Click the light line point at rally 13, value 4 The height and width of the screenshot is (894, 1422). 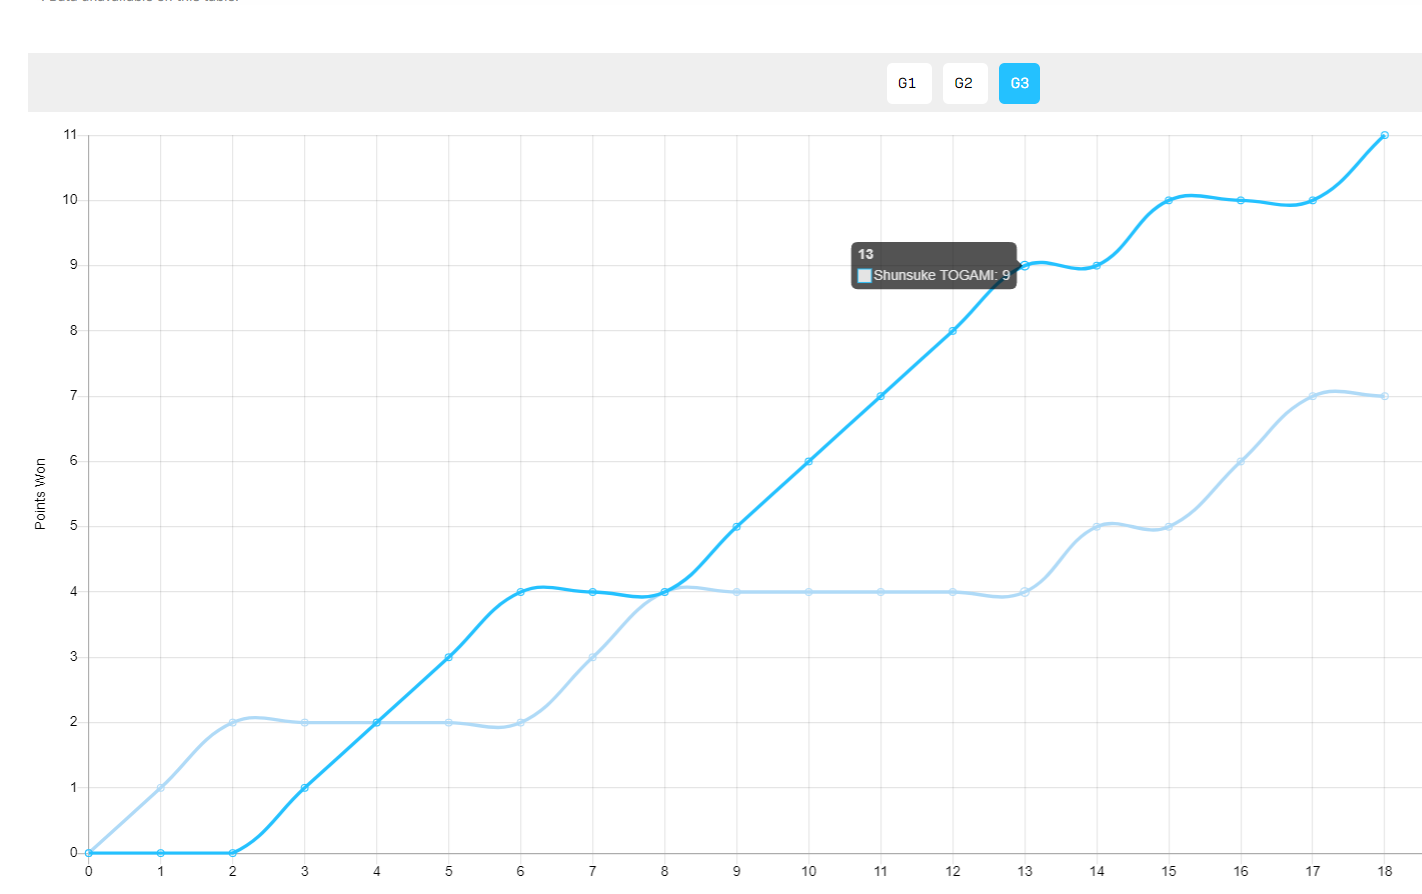click(1025, 592)
